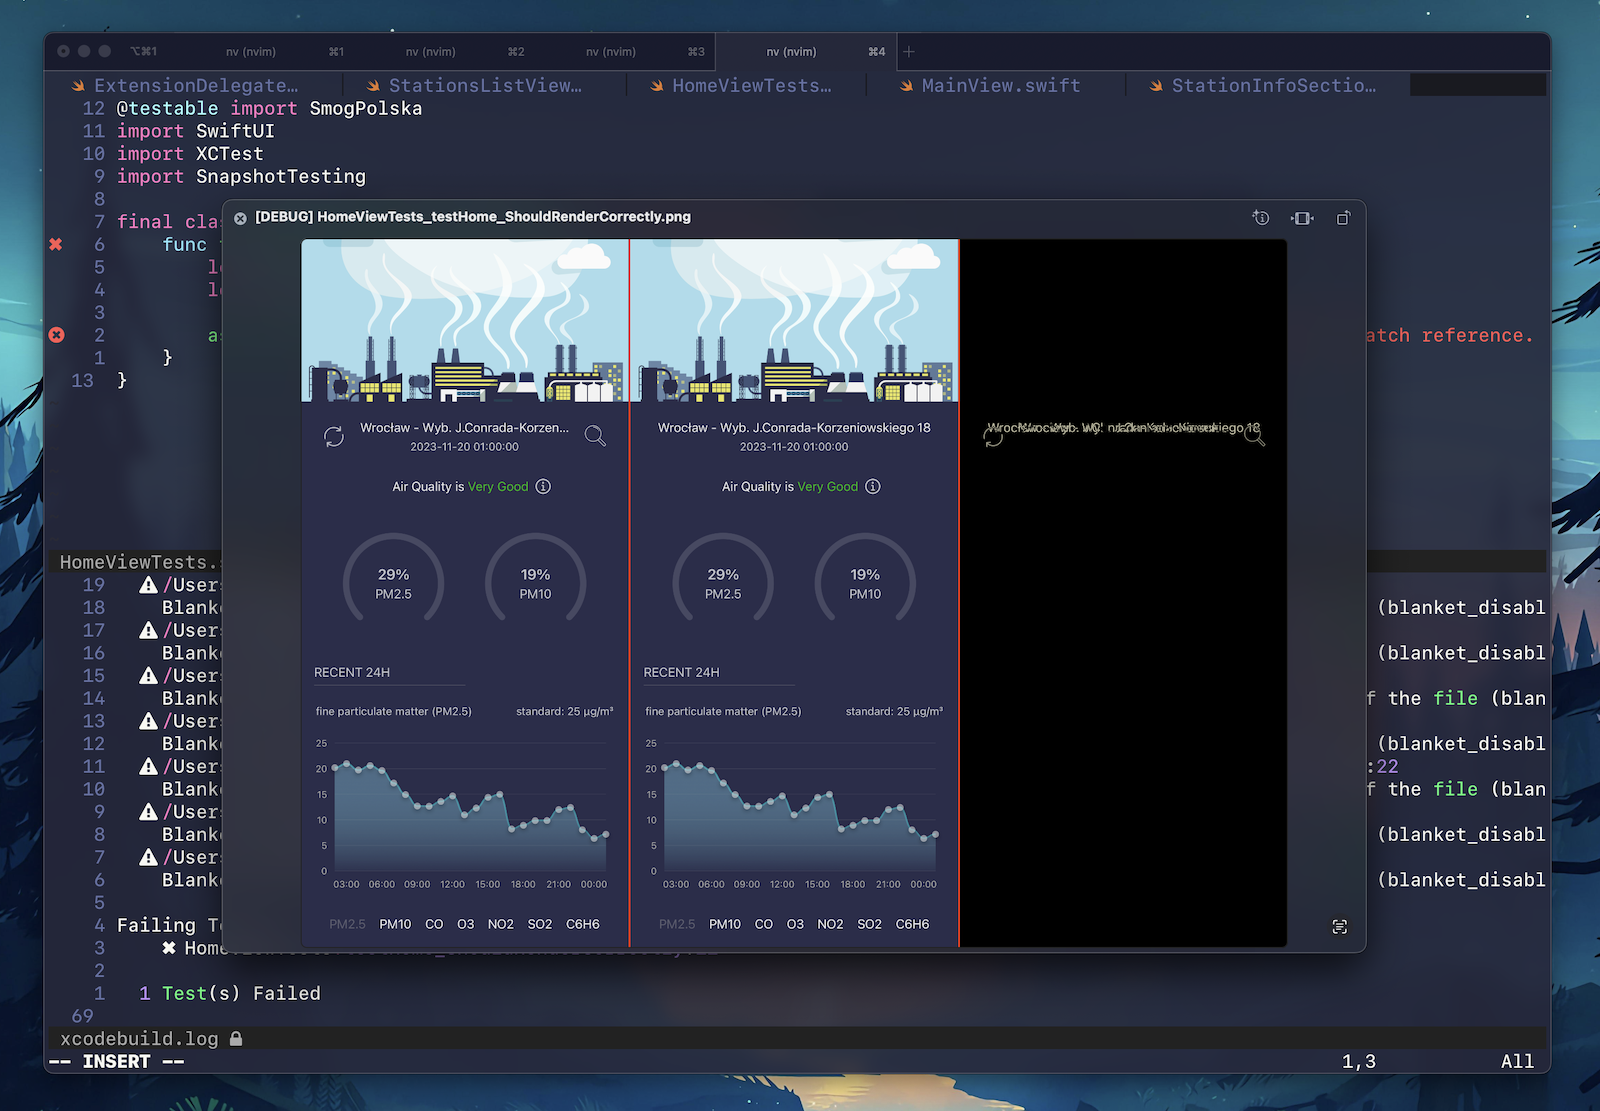Click full station name in middle snapshot

794,428
